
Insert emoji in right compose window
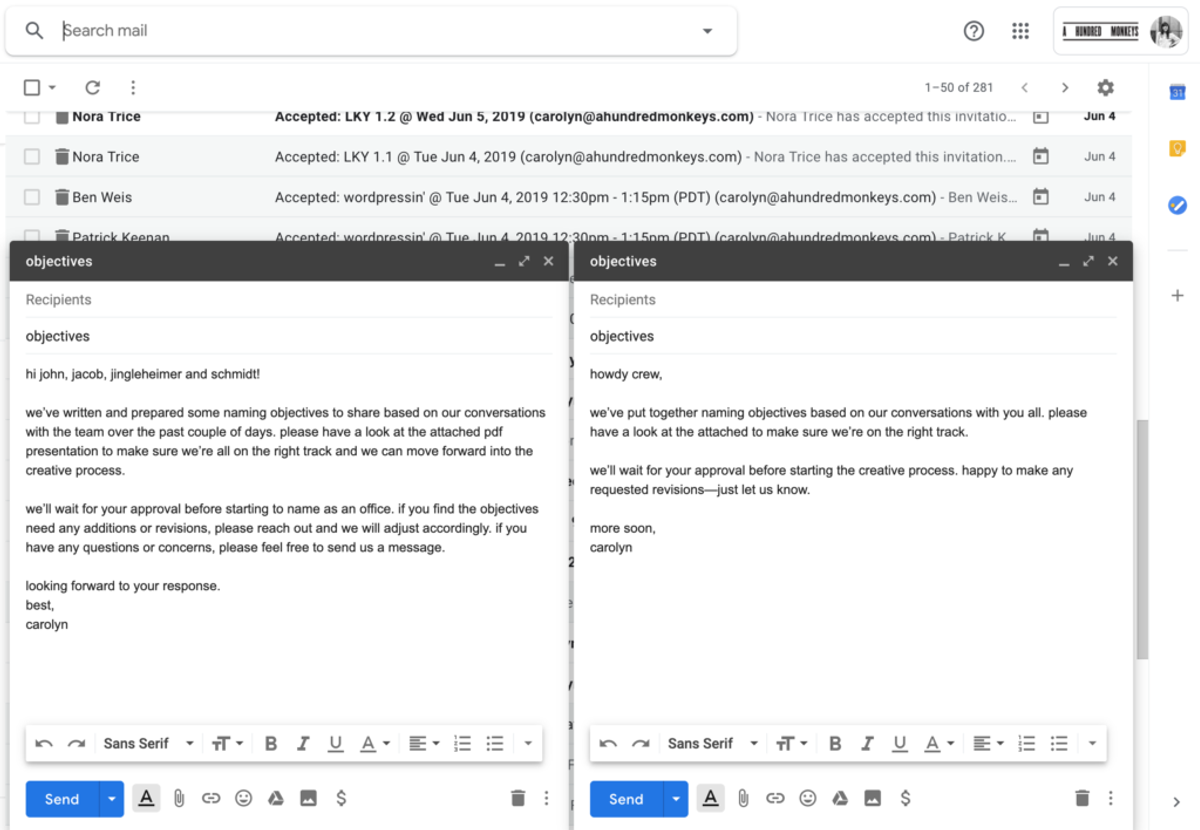(808, 798)
